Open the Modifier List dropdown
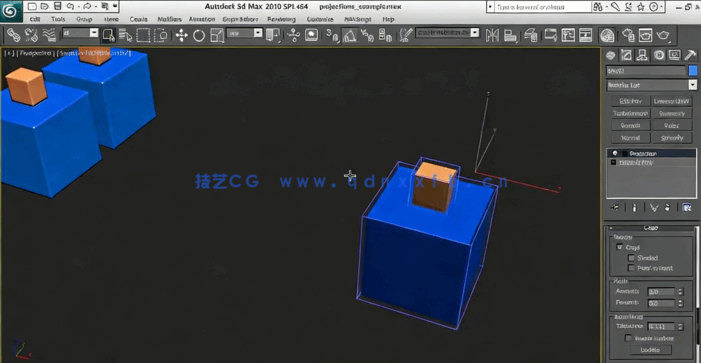Image resolution: width=701 pixels, height=363 pixels. coord(651,84)
